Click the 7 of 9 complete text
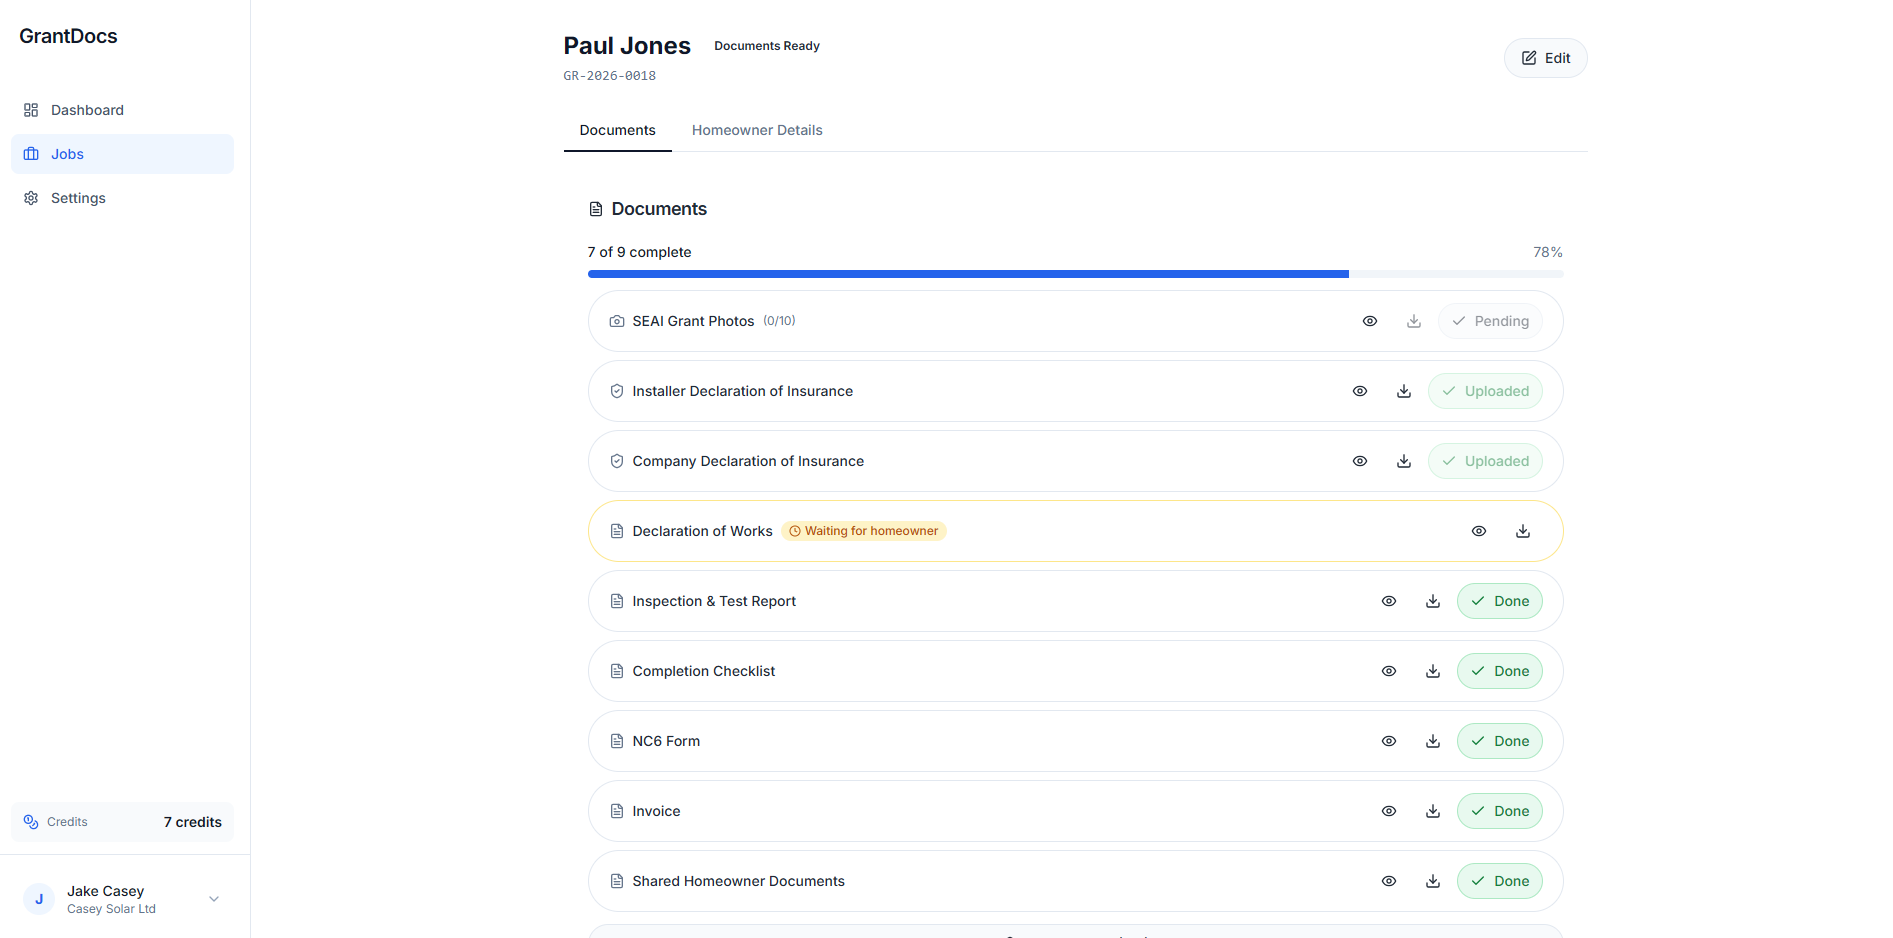 click(639, 252)
